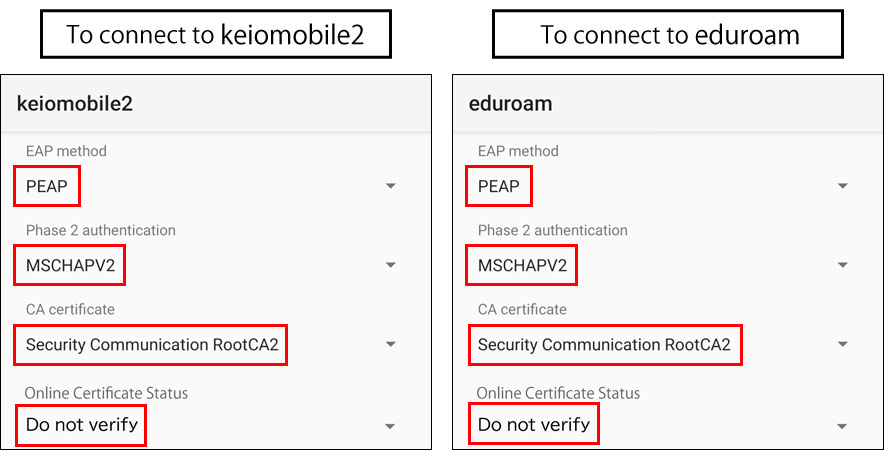Expand Online Certificate Status arrow for keiomobile2
Image resolution: width=884 pixels, height=450 pixels.
coord(391,426)
